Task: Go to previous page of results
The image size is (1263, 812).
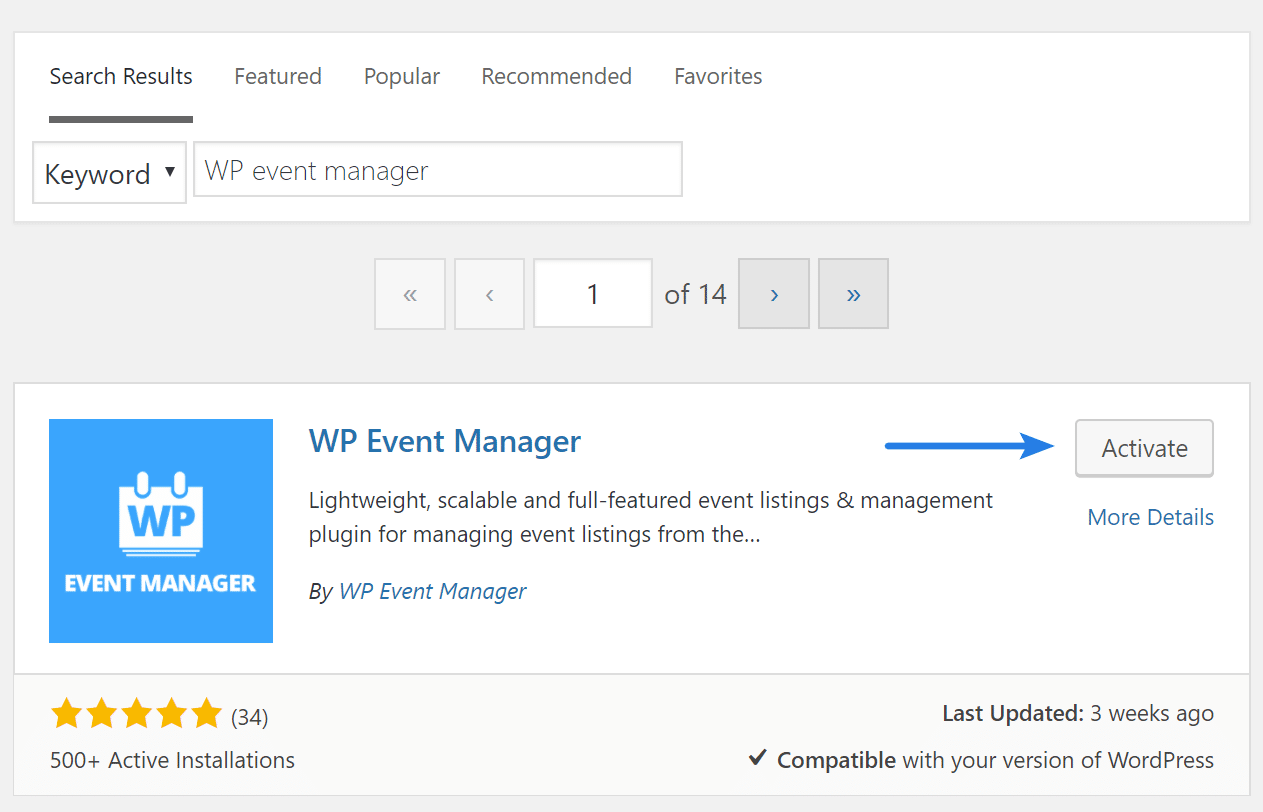Action: 489,294
